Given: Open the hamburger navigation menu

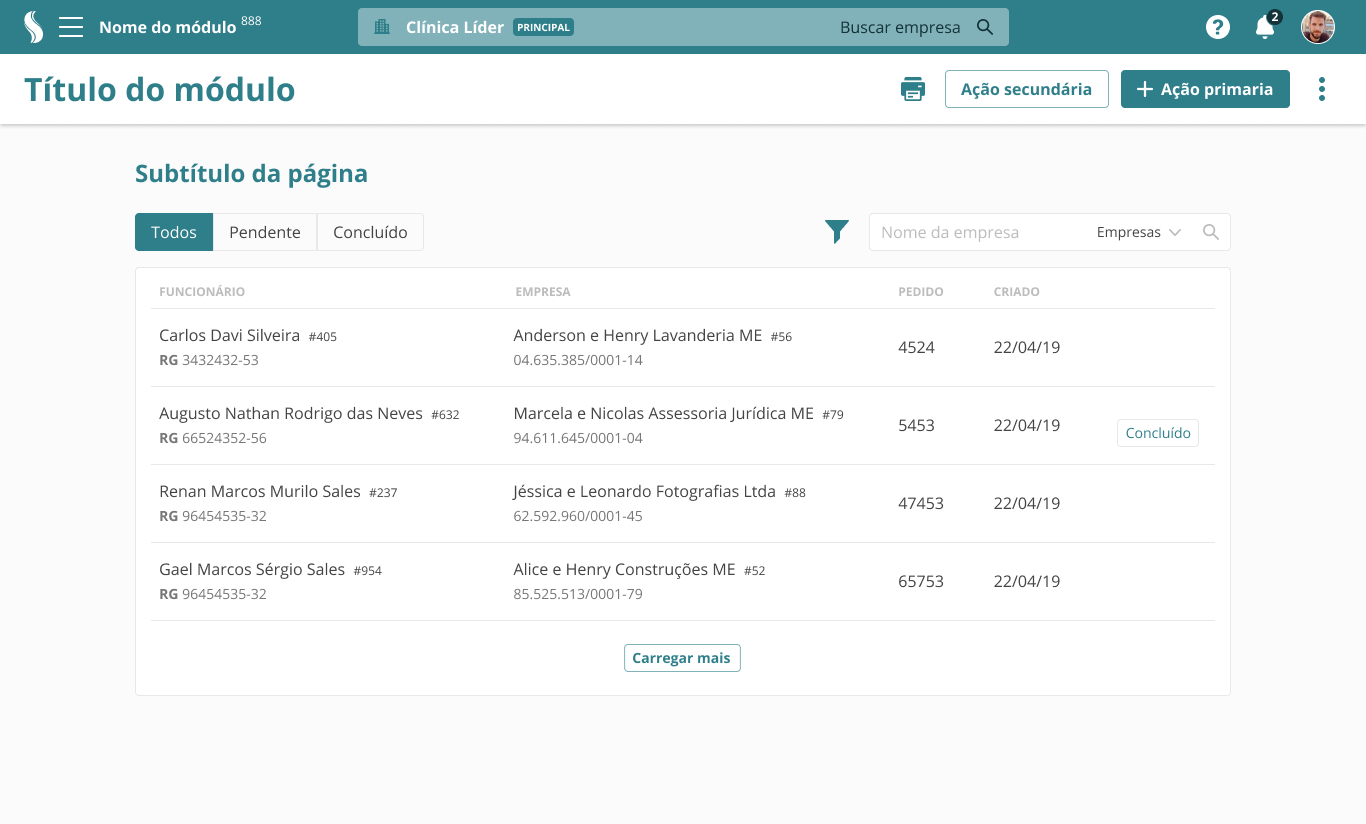Looking at the screenshot, I should pyautogui.click(x=71, y=27).
